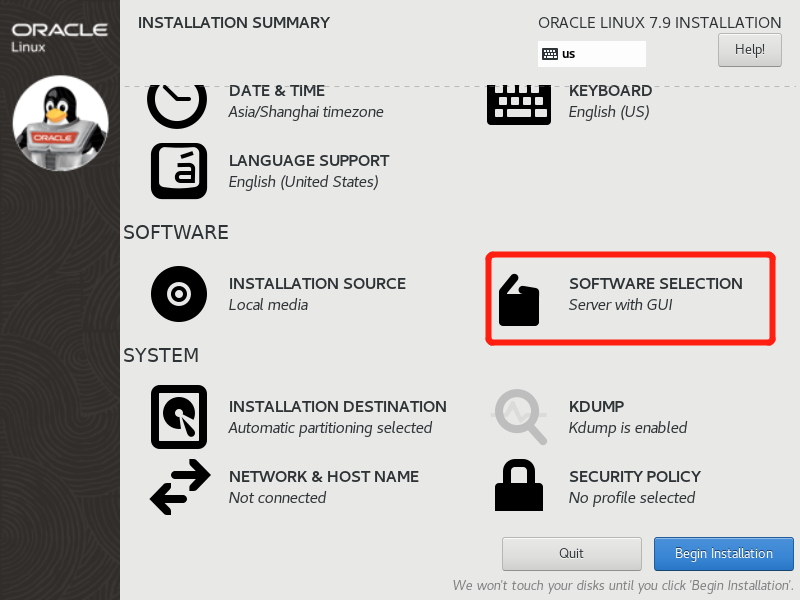The width and height of the screenshot is (800, 600).
Task: Click 'Automatic partitioning selected' text
Action: [x=330, y=428]
